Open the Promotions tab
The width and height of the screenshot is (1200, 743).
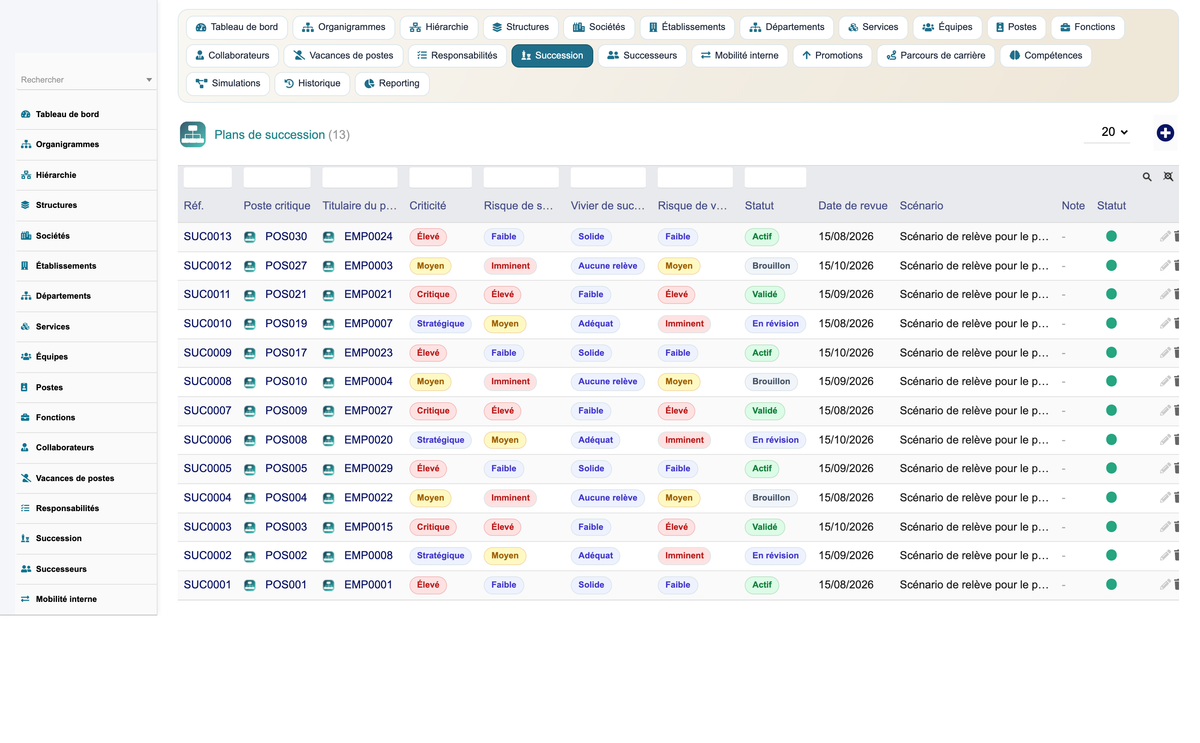832,55
